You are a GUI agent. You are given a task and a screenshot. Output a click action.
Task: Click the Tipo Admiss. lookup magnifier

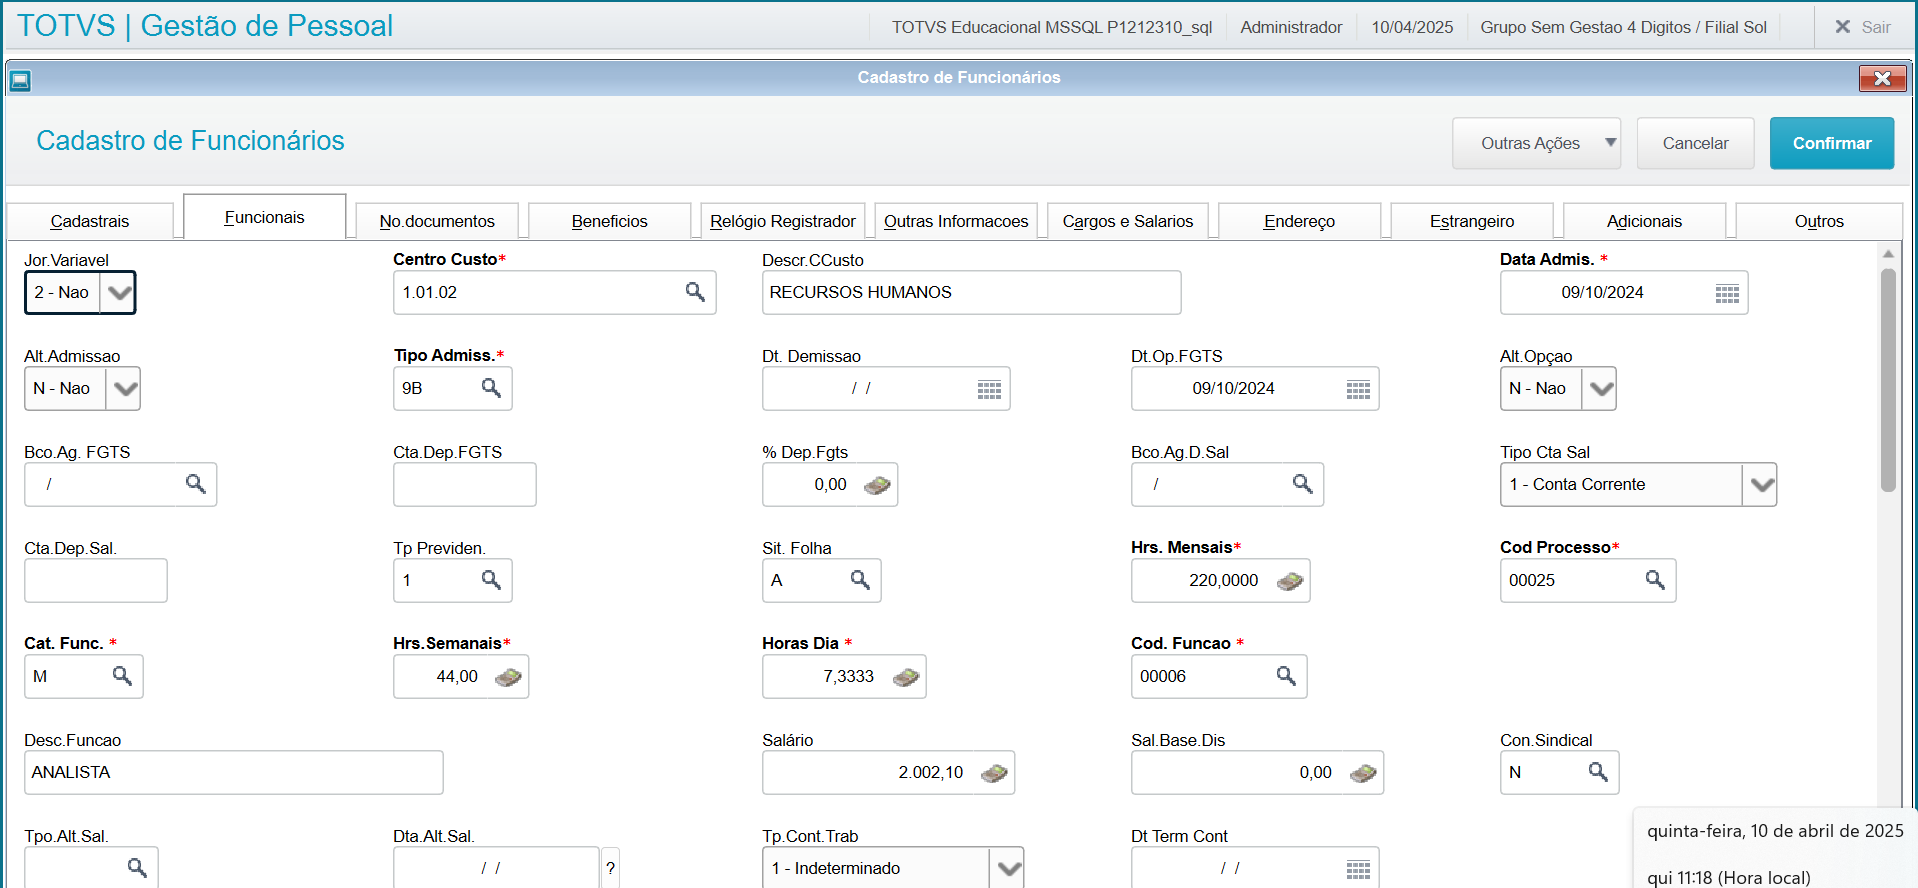coord(491,388)
